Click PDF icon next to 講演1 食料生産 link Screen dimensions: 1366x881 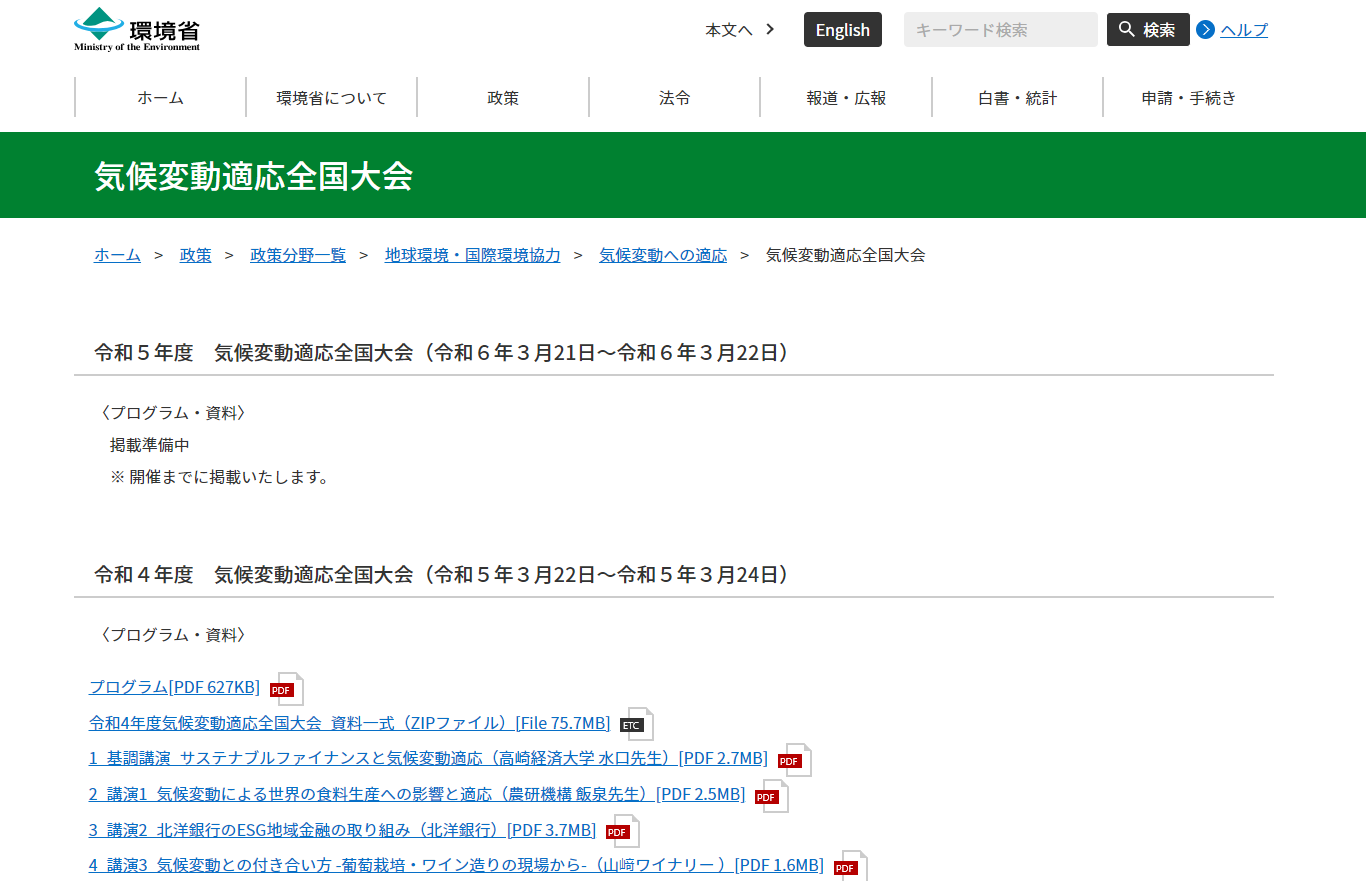point(771,796)
